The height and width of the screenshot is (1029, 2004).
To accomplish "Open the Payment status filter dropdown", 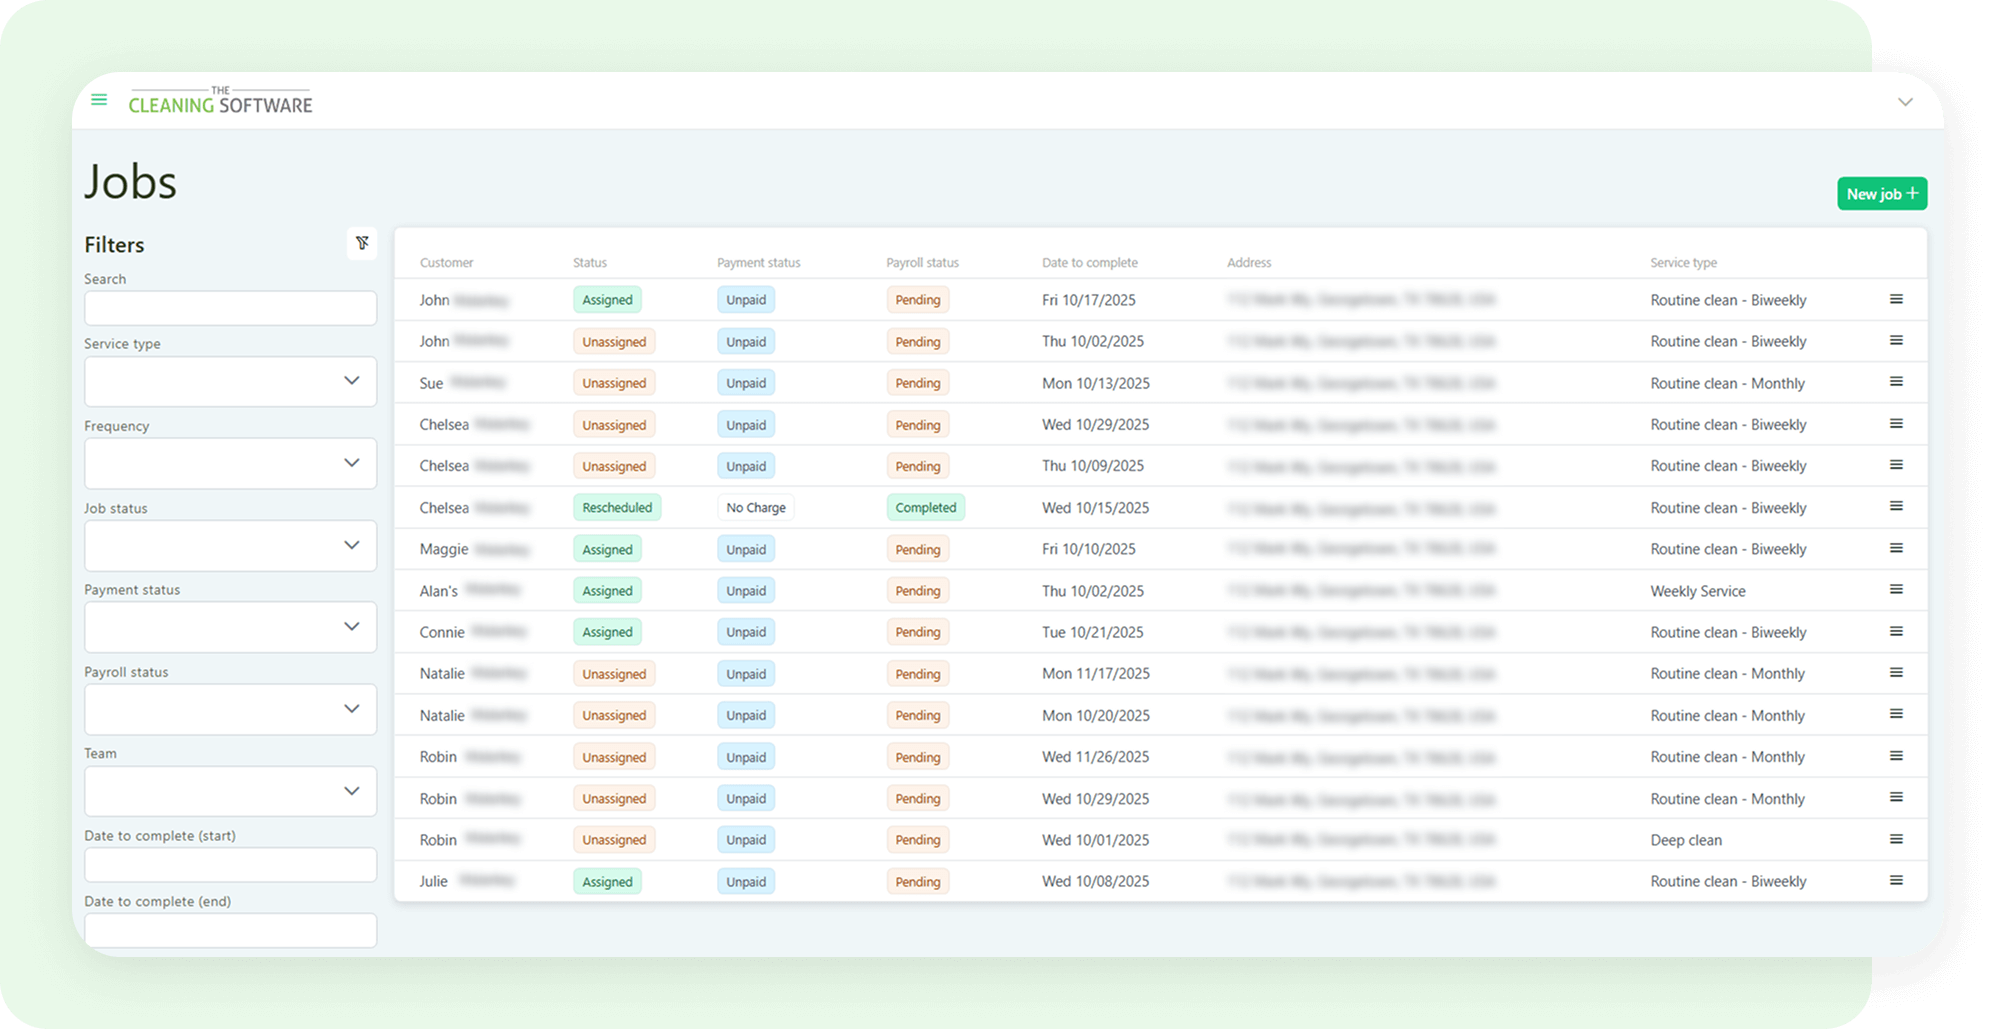I will 230,627.
